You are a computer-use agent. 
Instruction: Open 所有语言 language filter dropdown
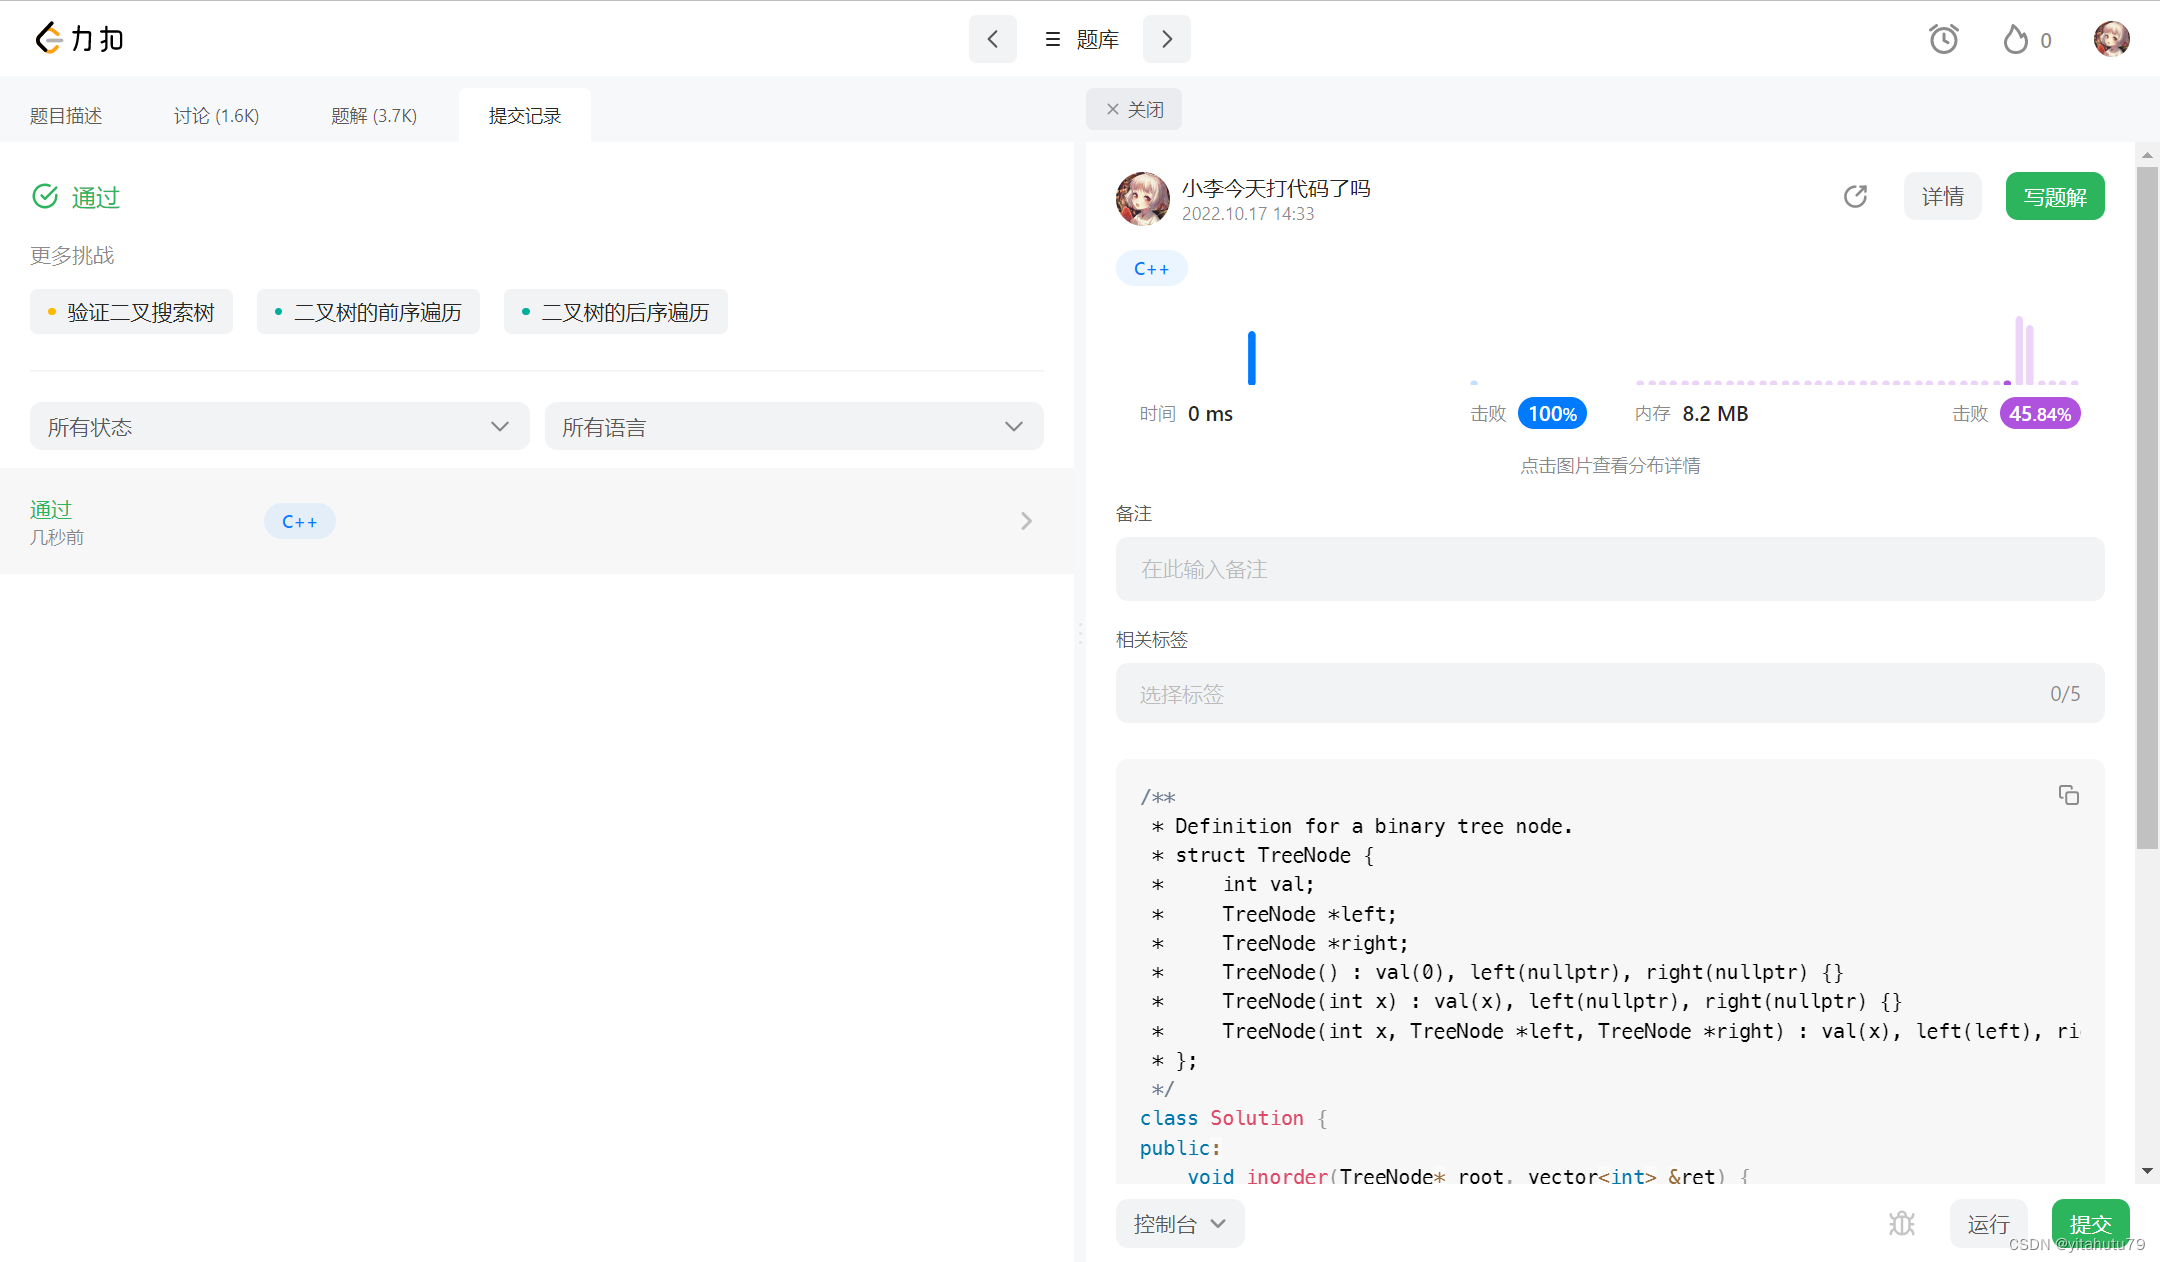pyautogui.click(x=793, y=427)
